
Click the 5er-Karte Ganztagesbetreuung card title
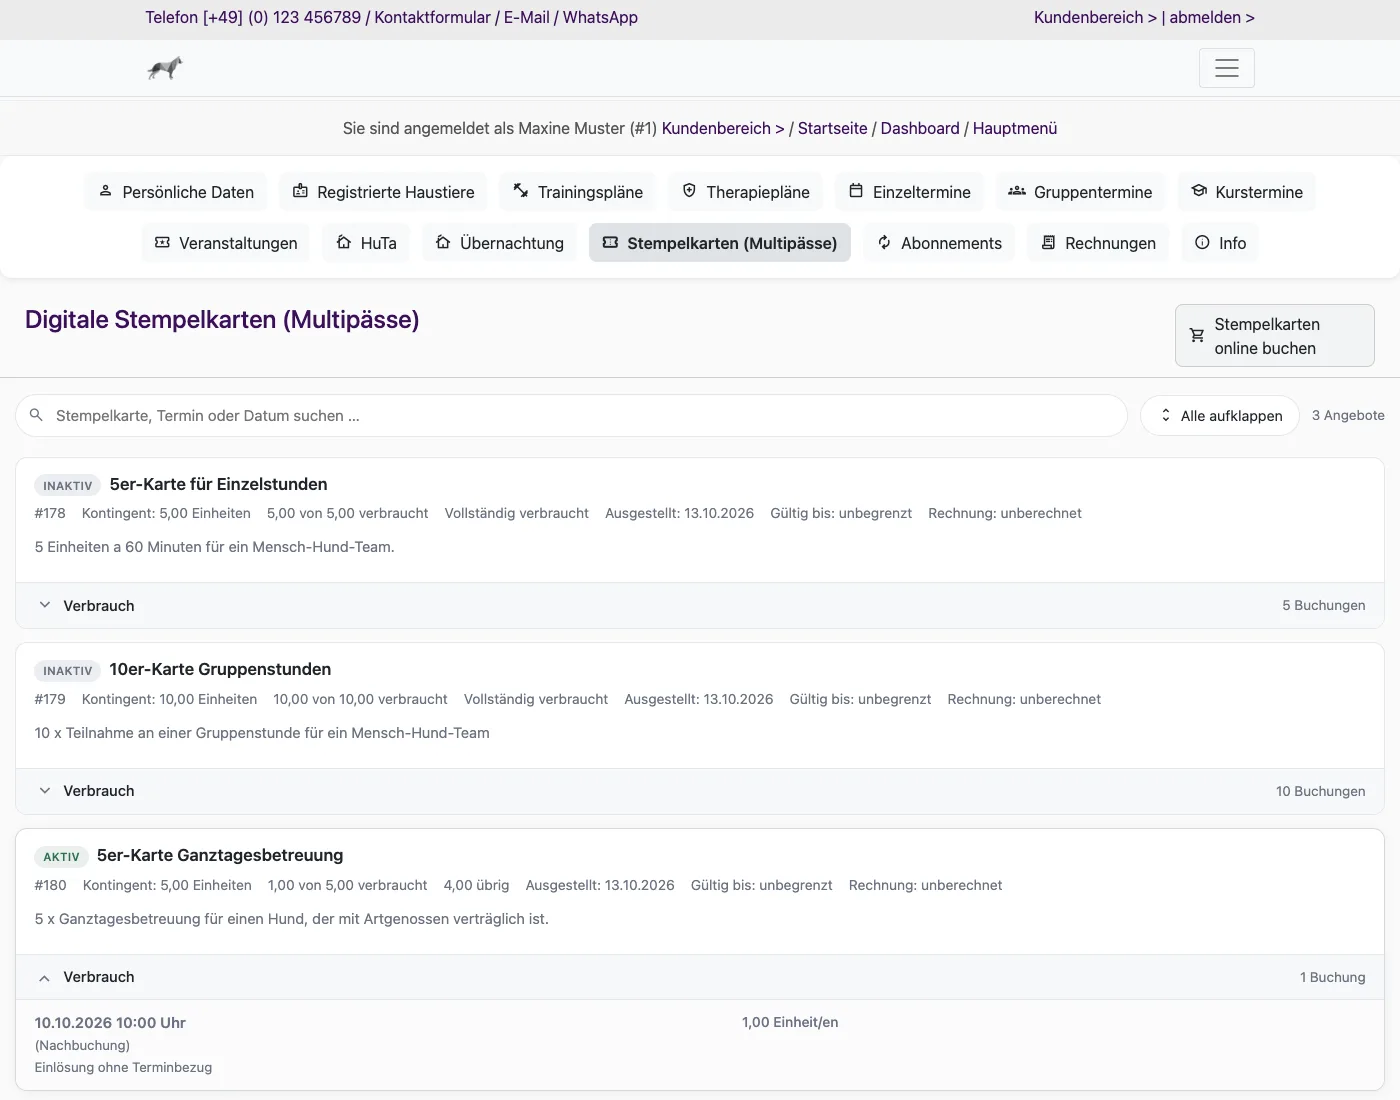coord(220,855)
